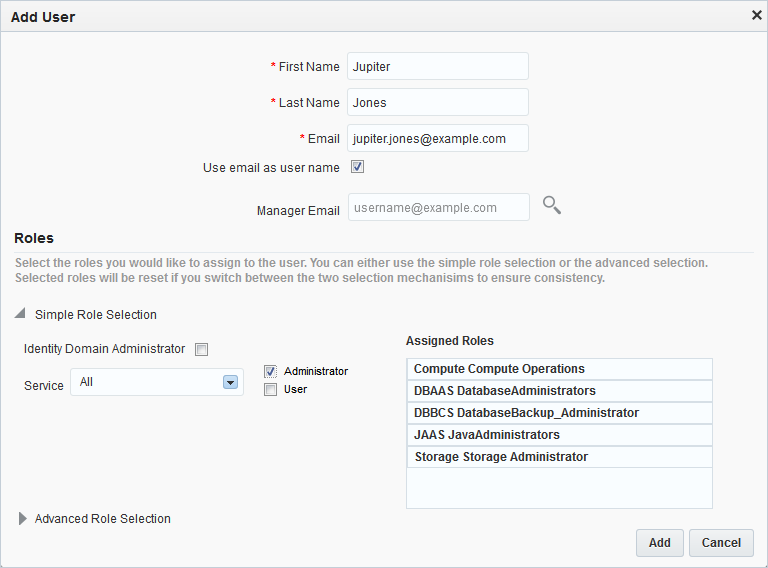Click the Roles section heading

[x=34, y=238]
